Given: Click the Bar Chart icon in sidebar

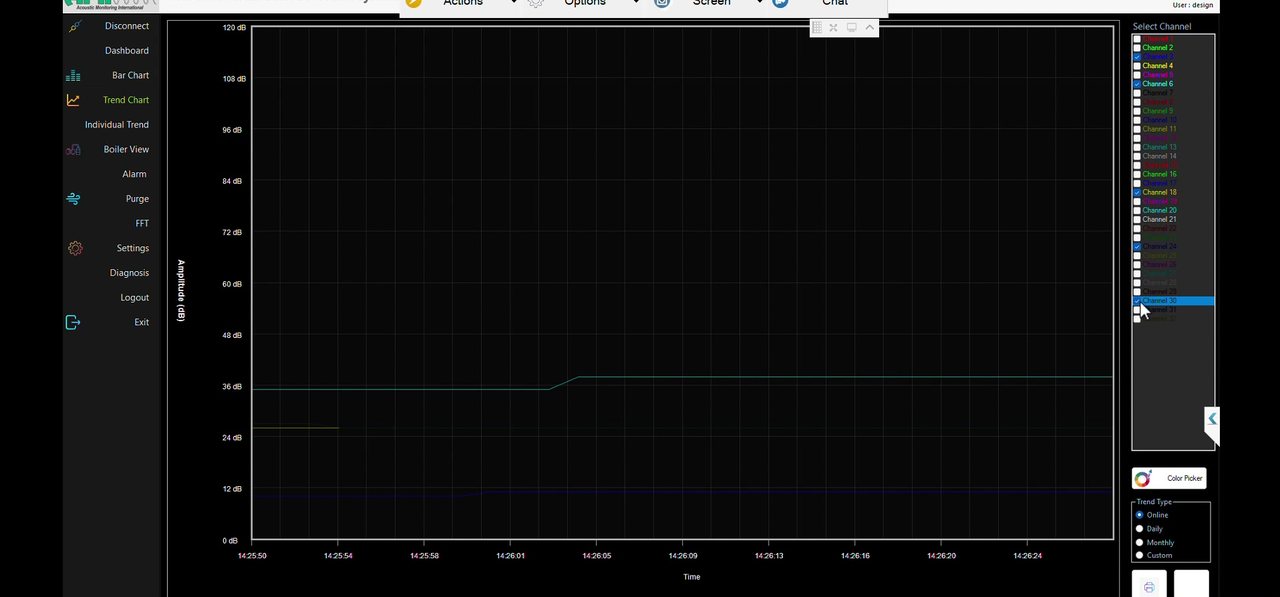Looking at the screenshot, I should point(73,76).
